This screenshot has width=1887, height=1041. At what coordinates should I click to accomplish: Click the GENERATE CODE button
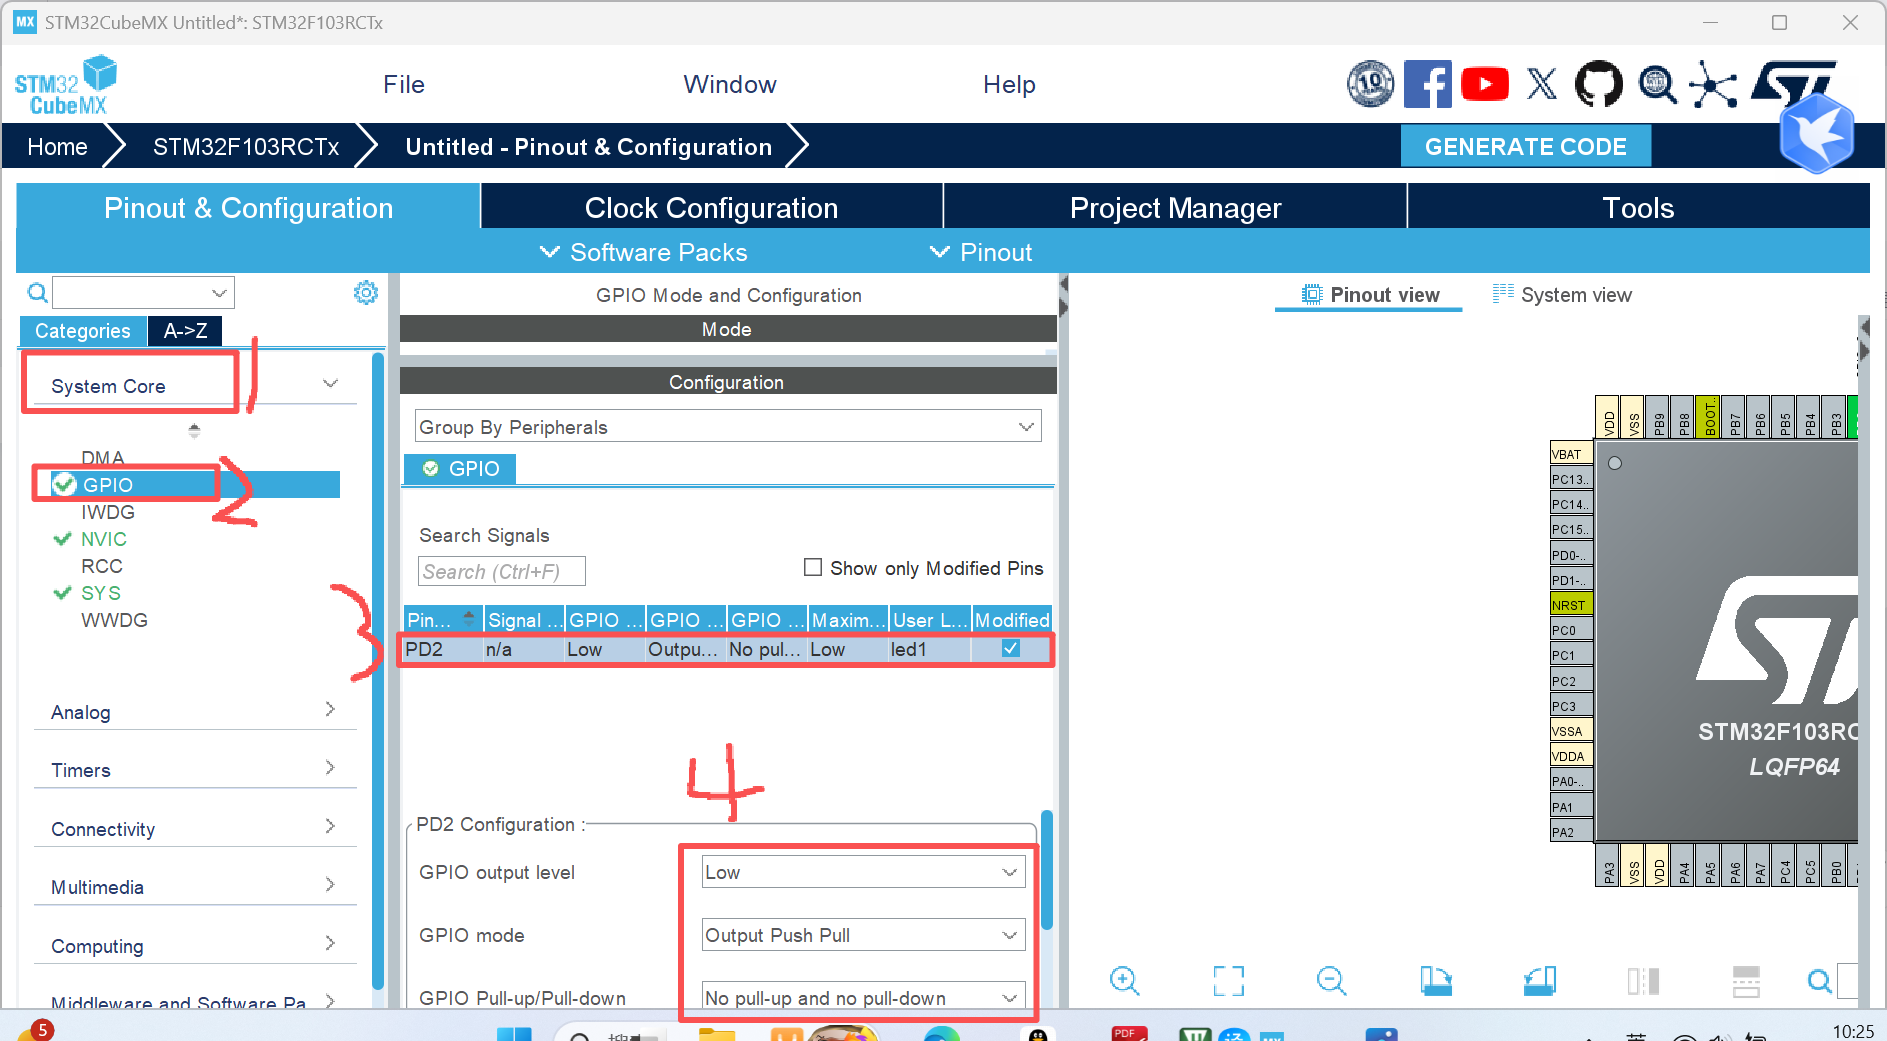point(1525,146)
